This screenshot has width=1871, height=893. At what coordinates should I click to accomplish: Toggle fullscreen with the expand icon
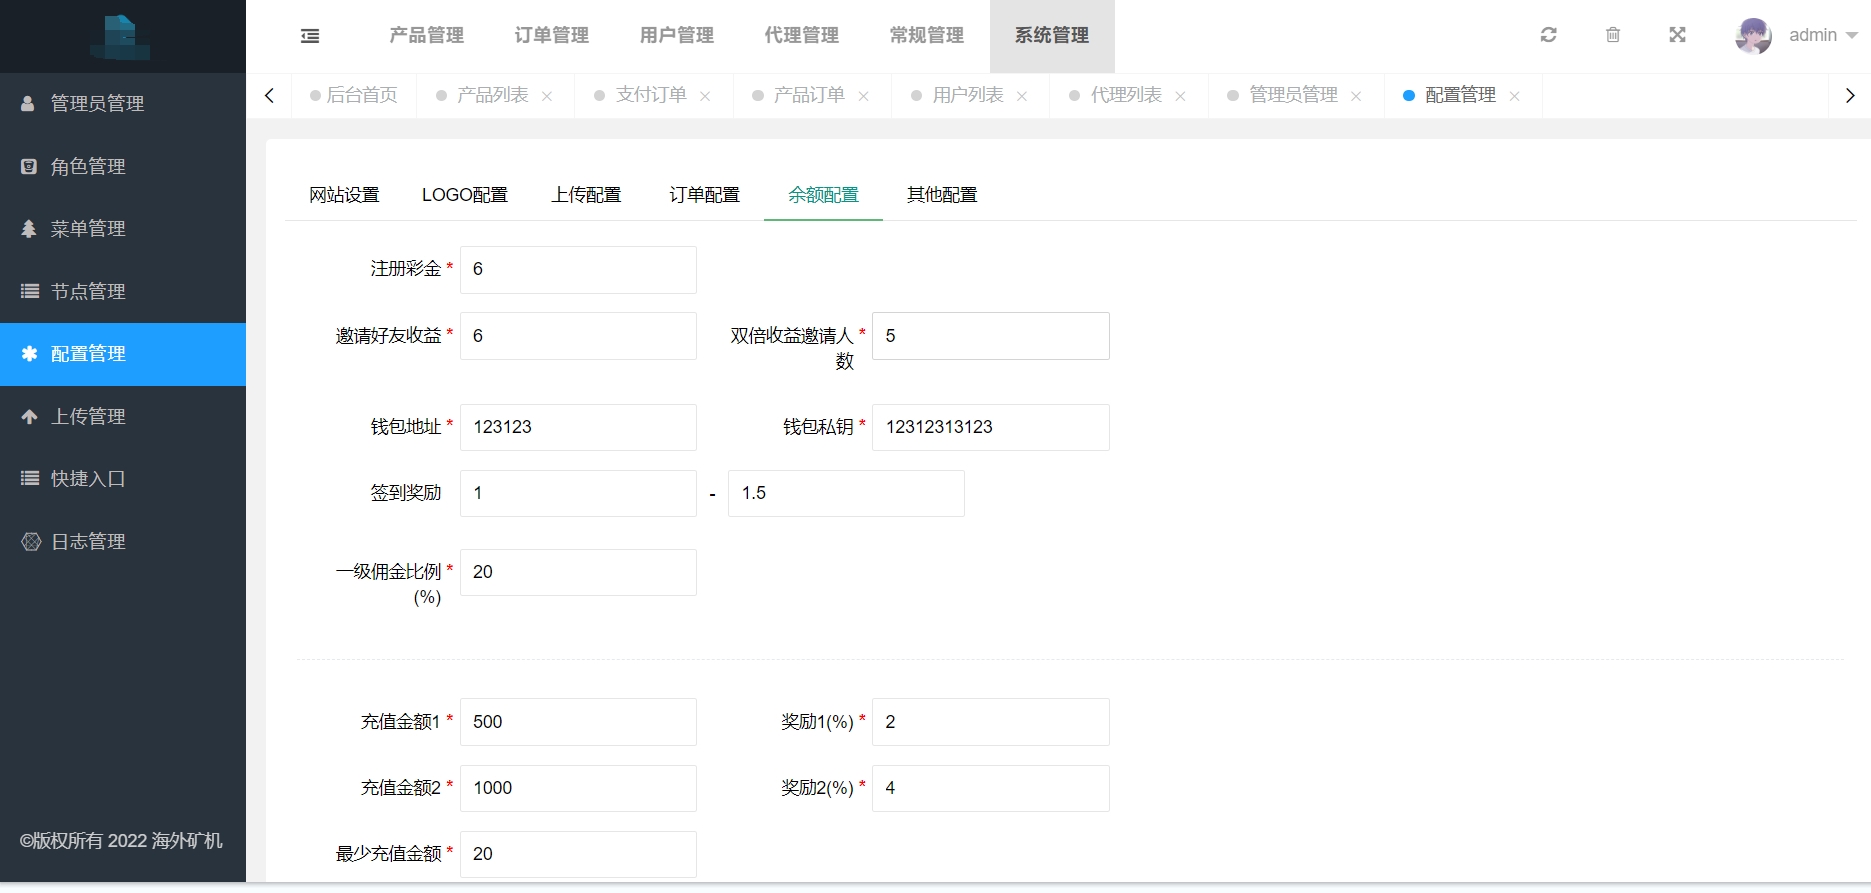point(1677,35)
